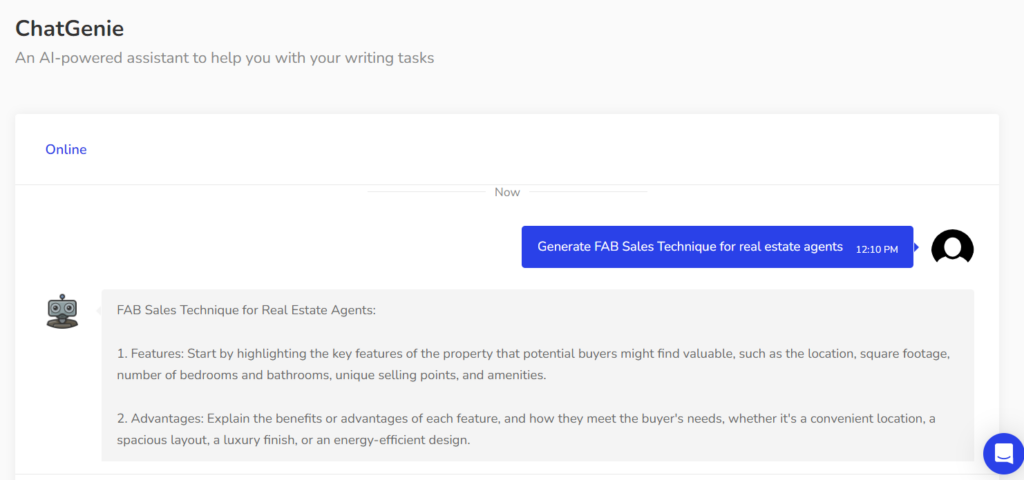This screenshot has height=480, width=1024.
Task: Click the ChatGenie robot avatar icon
Action: click(62, 311)
